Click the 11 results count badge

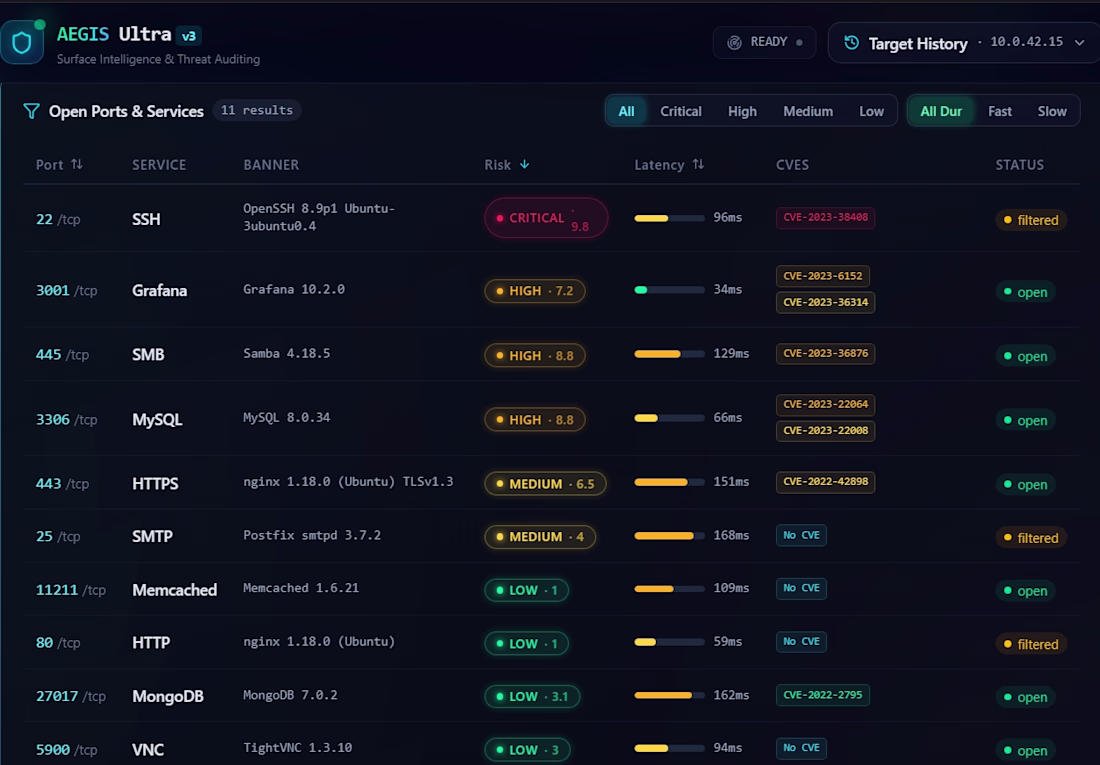(257, 110)
